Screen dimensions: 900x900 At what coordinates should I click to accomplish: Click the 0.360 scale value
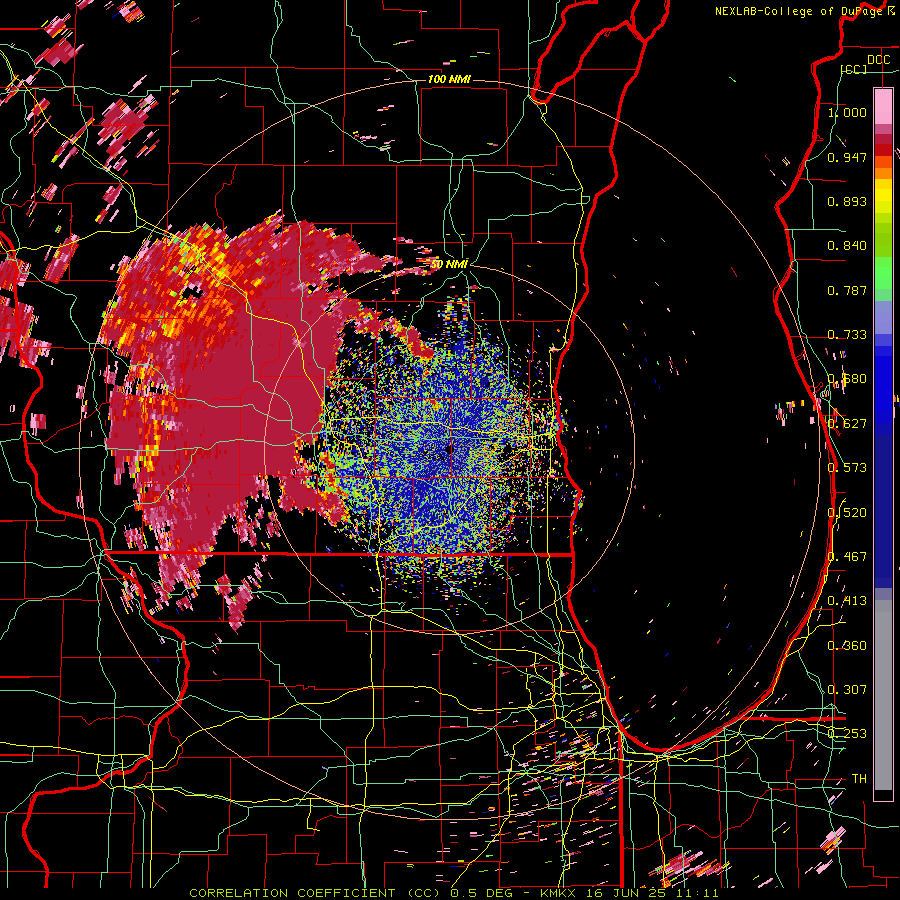[847, 646]
